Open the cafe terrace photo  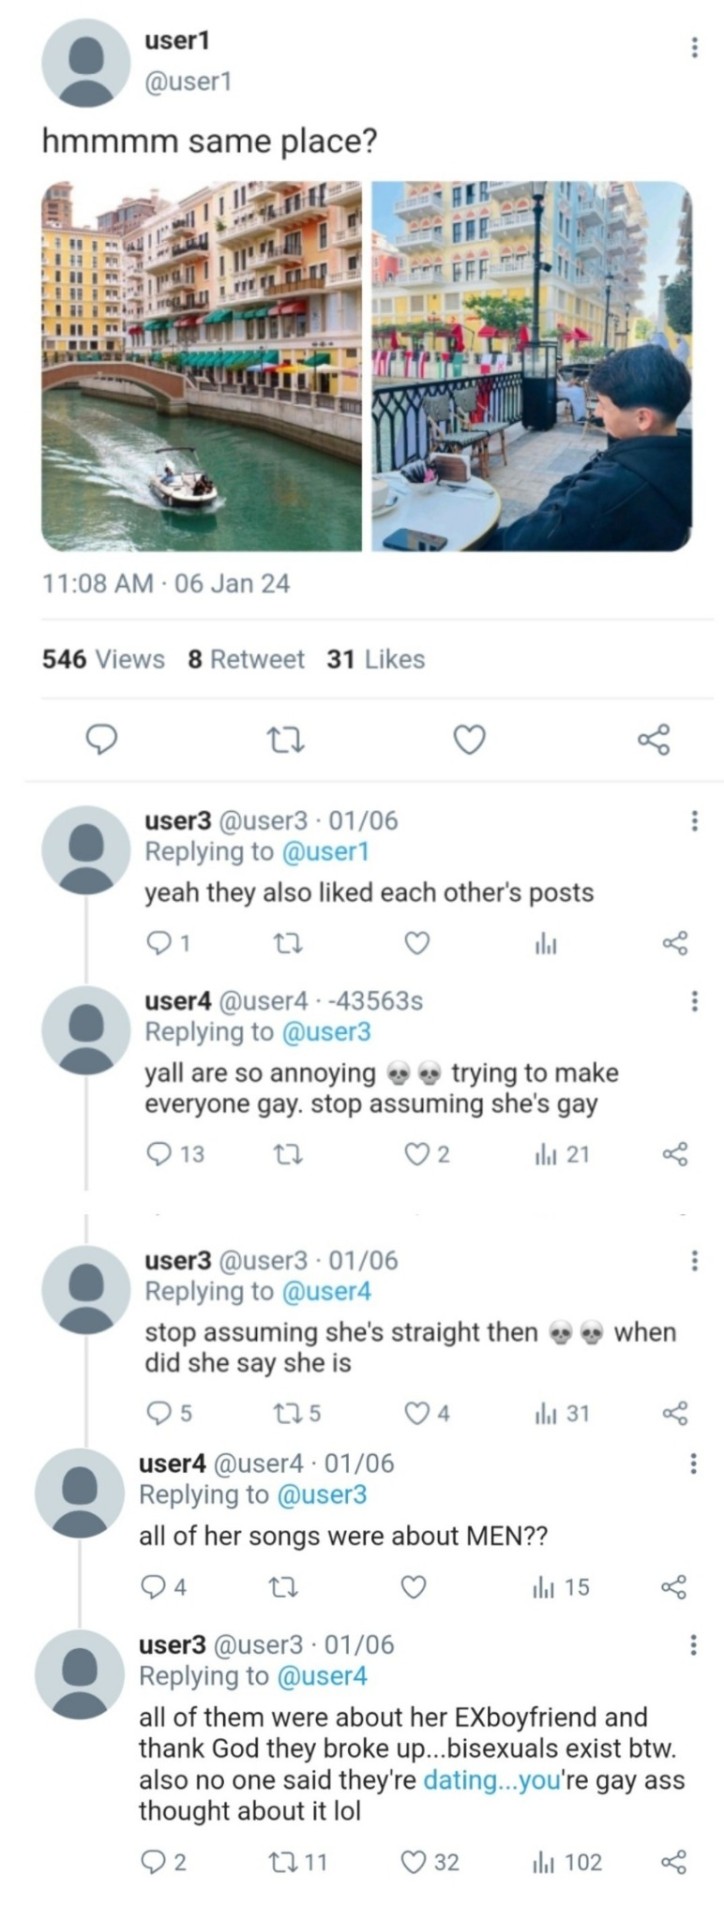coord(531,366)
